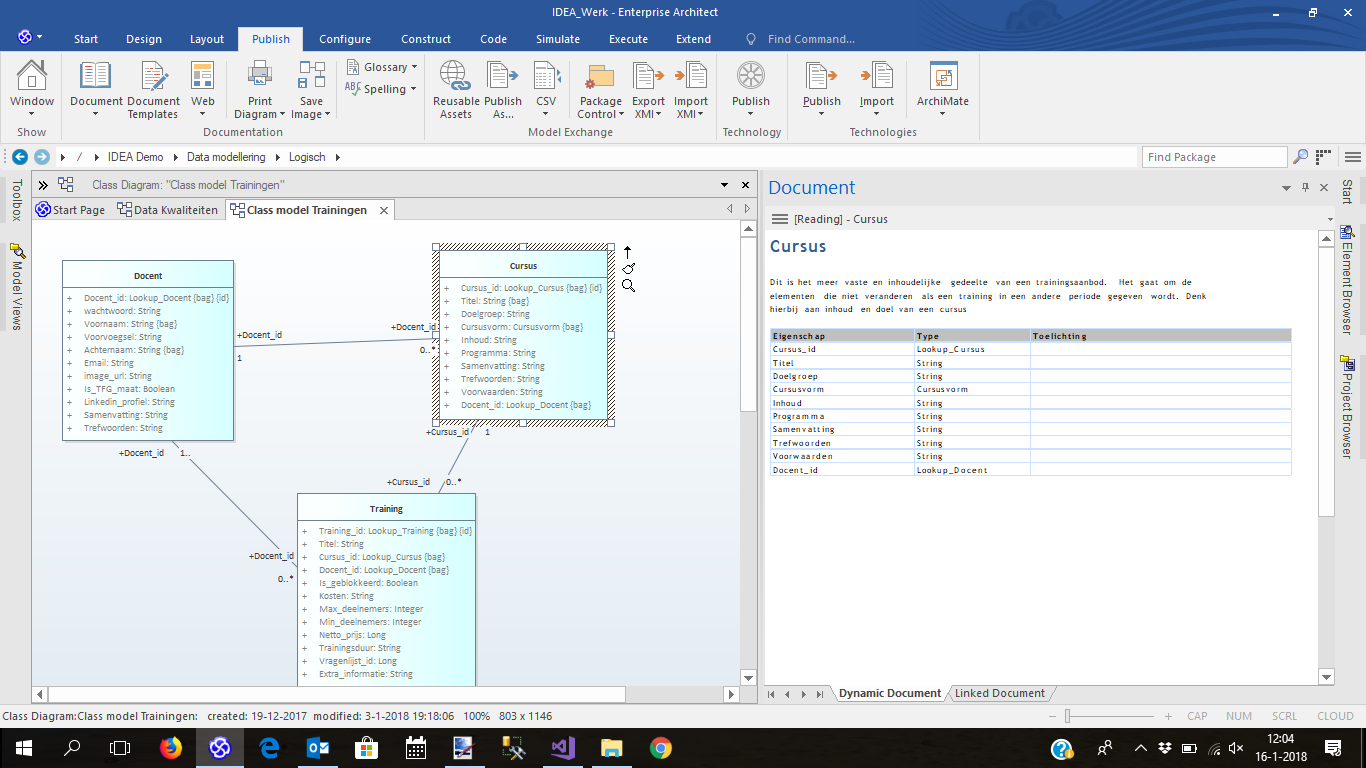Close the Class model Trainingen tab
The height and width of the screenshot is (768, 1366).
[x=382, y=210]
